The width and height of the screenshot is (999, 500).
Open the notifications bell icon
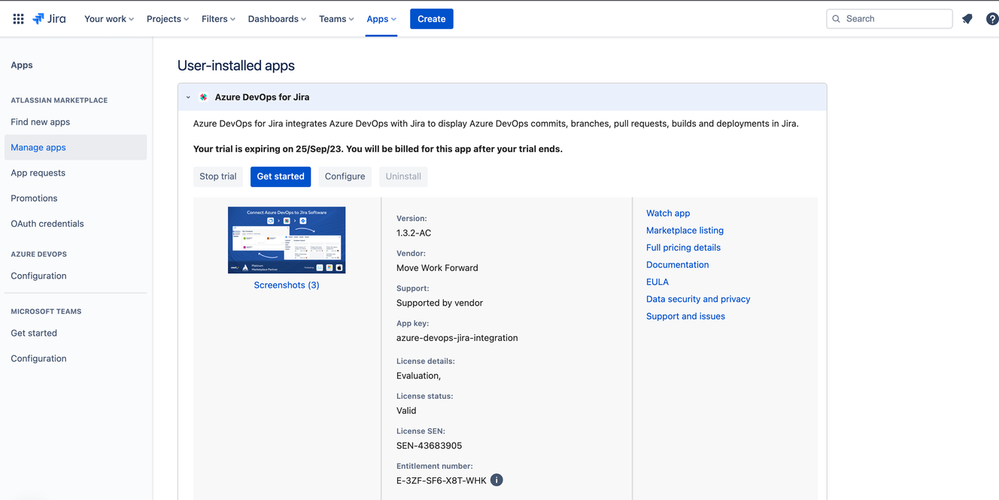(x=967, y=19)
